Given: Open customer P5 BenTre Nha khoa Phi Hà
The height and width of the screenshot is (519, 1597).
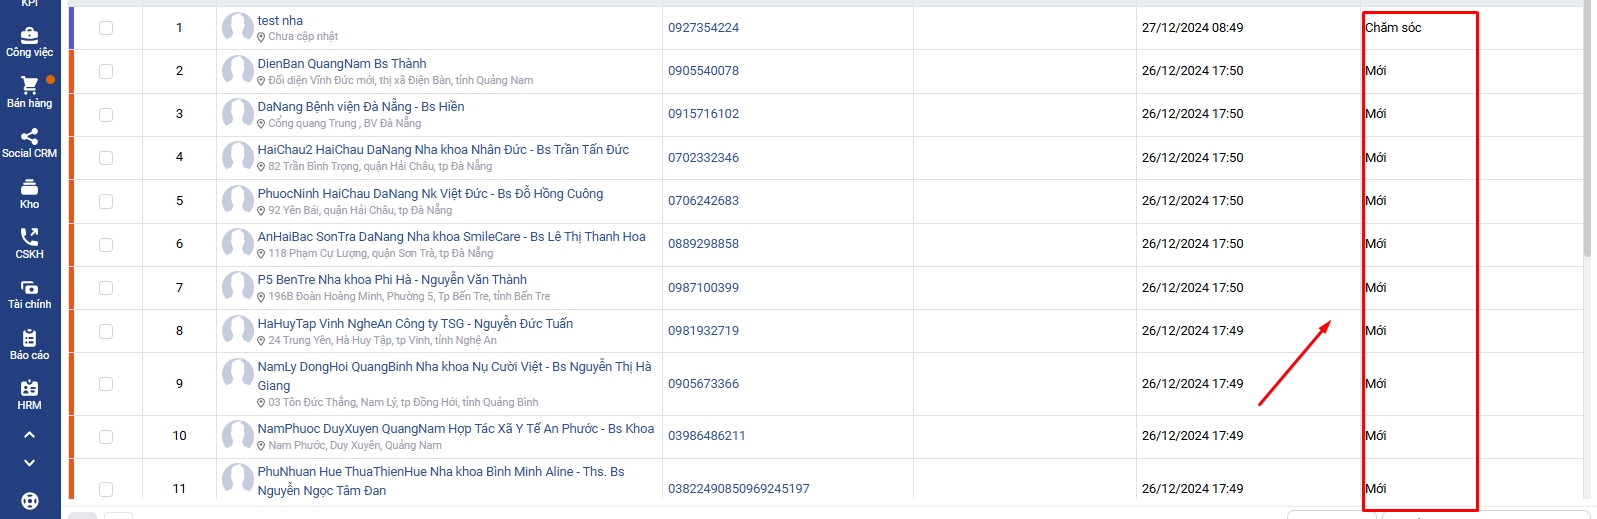Looking at the screenshot, I should point(392,280).
